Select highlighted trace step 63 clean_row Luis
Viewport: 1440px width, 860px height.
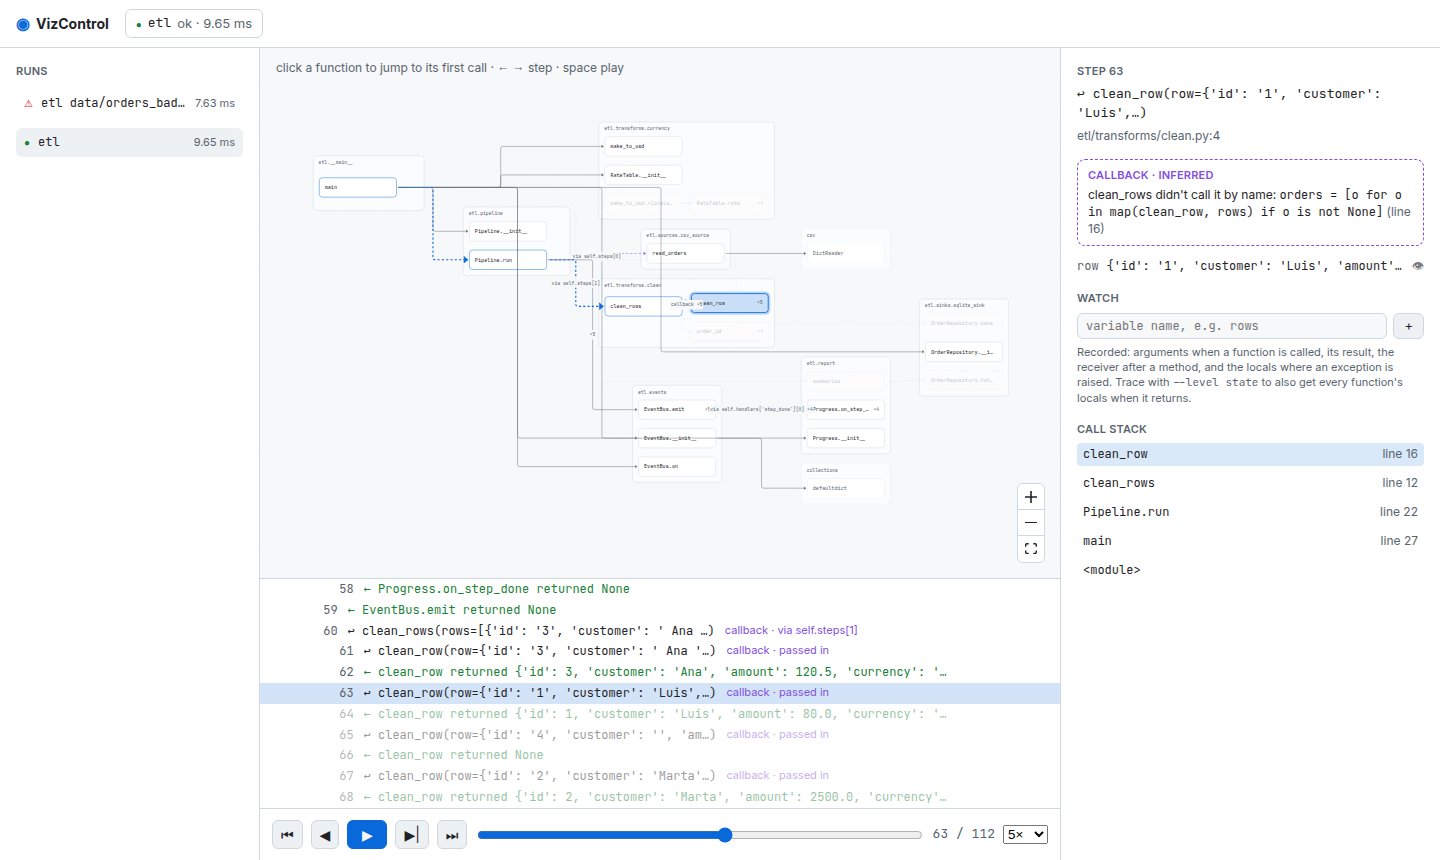[660, 693]
